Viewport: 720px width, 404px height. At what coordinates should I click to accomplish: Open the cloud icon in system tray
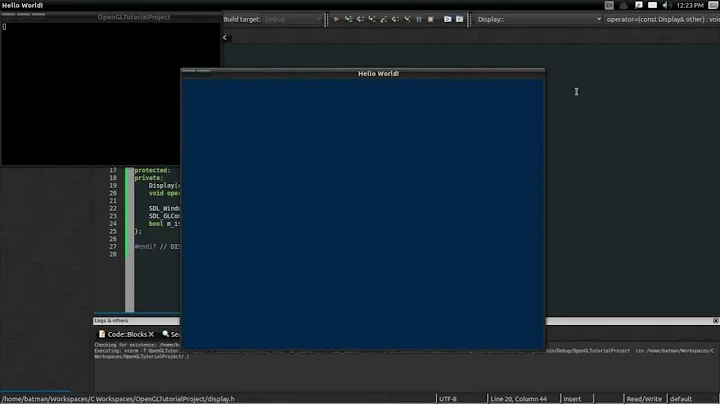[624, 6]
